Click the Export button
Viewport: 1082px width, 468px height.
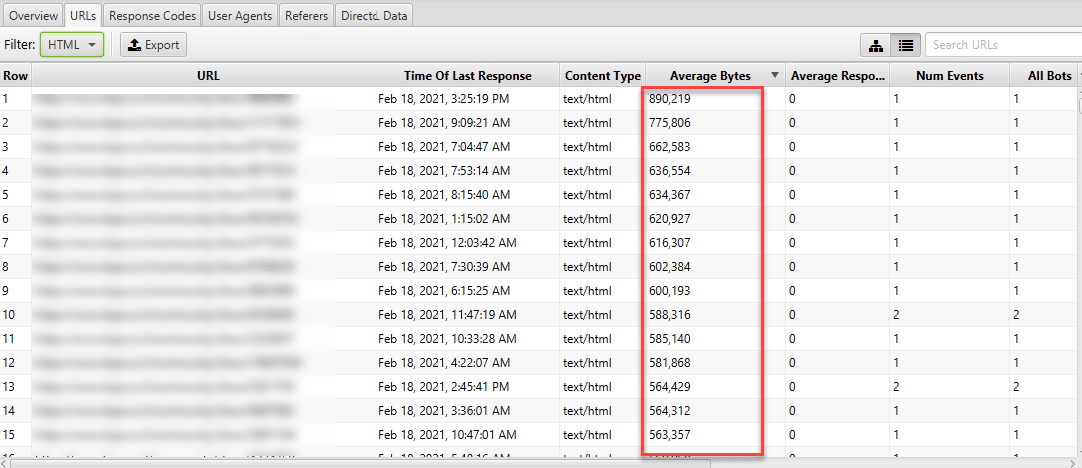154,45
